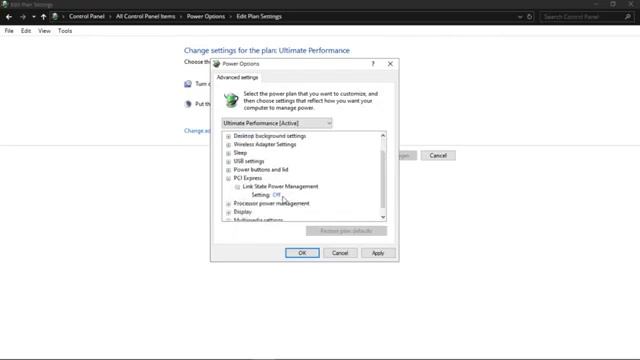Click Restore plan defaults button

click(346, 231)
